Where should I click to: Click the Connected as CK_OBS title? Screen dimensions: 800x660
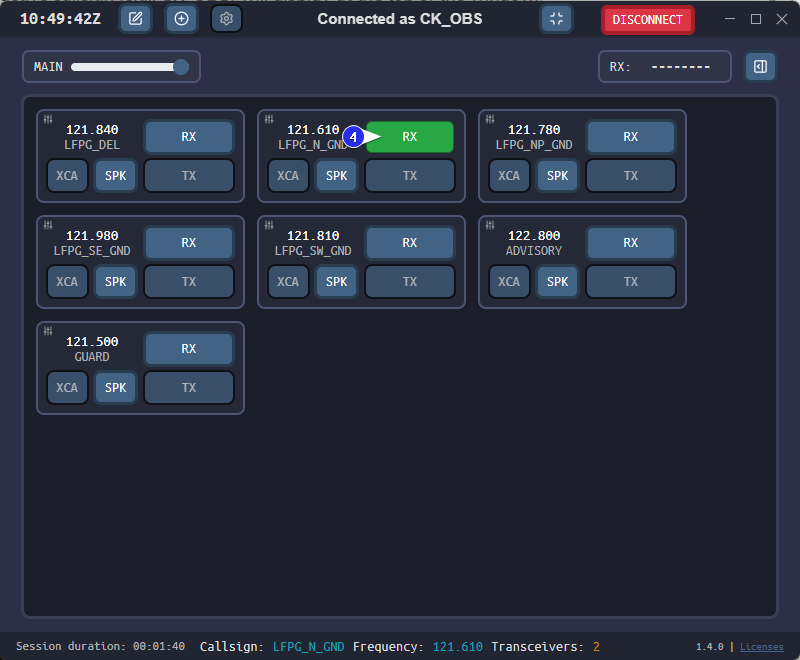pyautogui.click(x=399, y=19)
